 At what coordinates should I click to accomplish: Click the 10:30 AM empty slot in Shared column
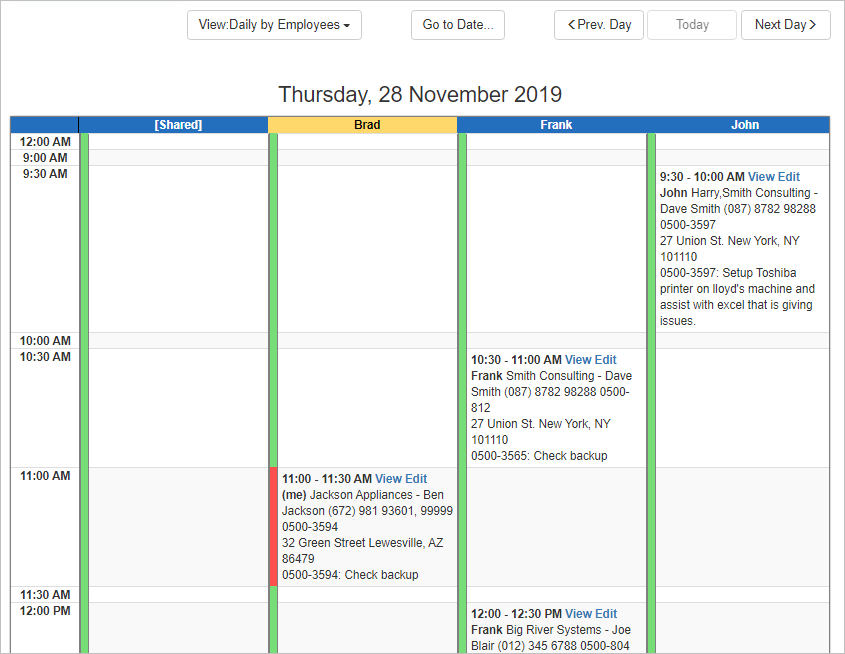point(178,407)
